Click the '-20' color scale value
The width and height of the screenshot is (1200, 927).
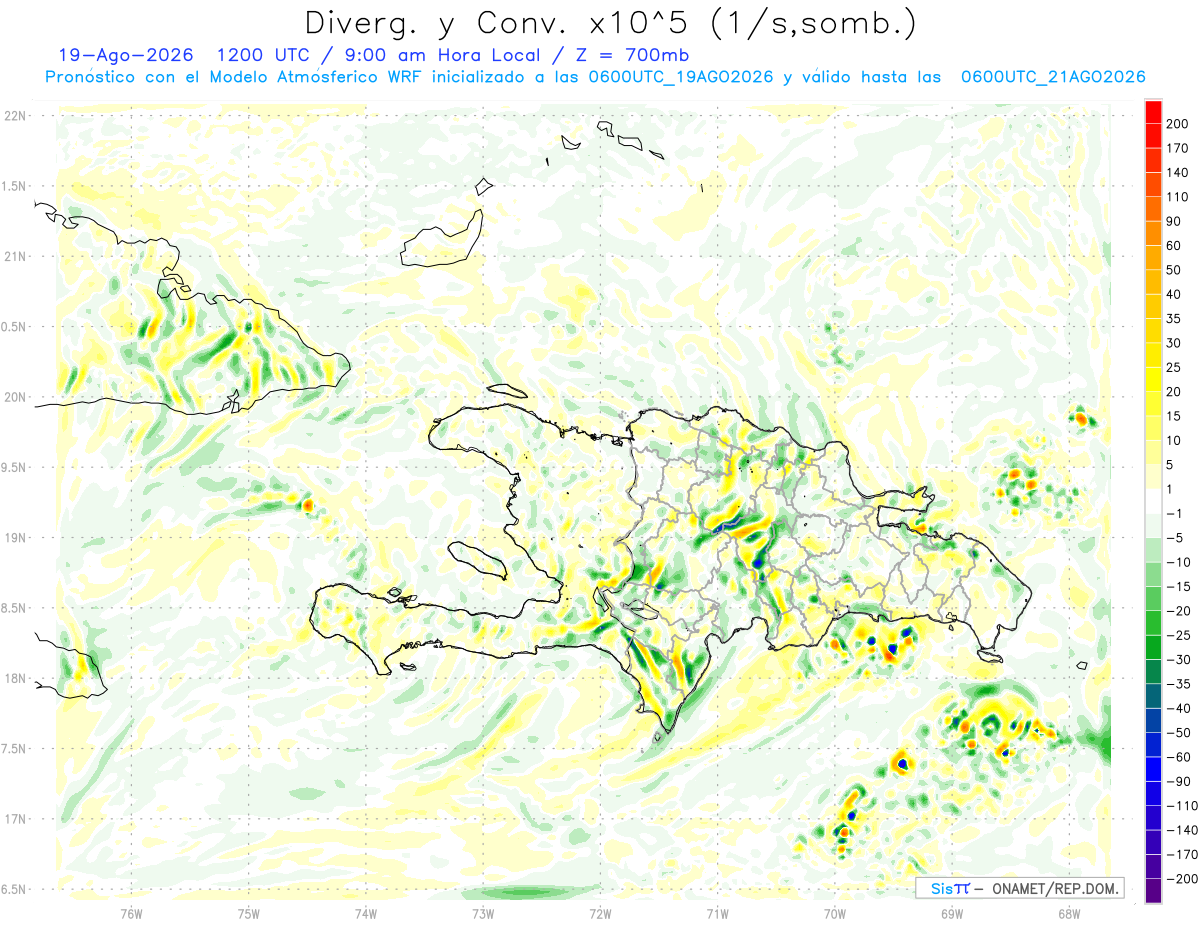(x=1178, y=611)
